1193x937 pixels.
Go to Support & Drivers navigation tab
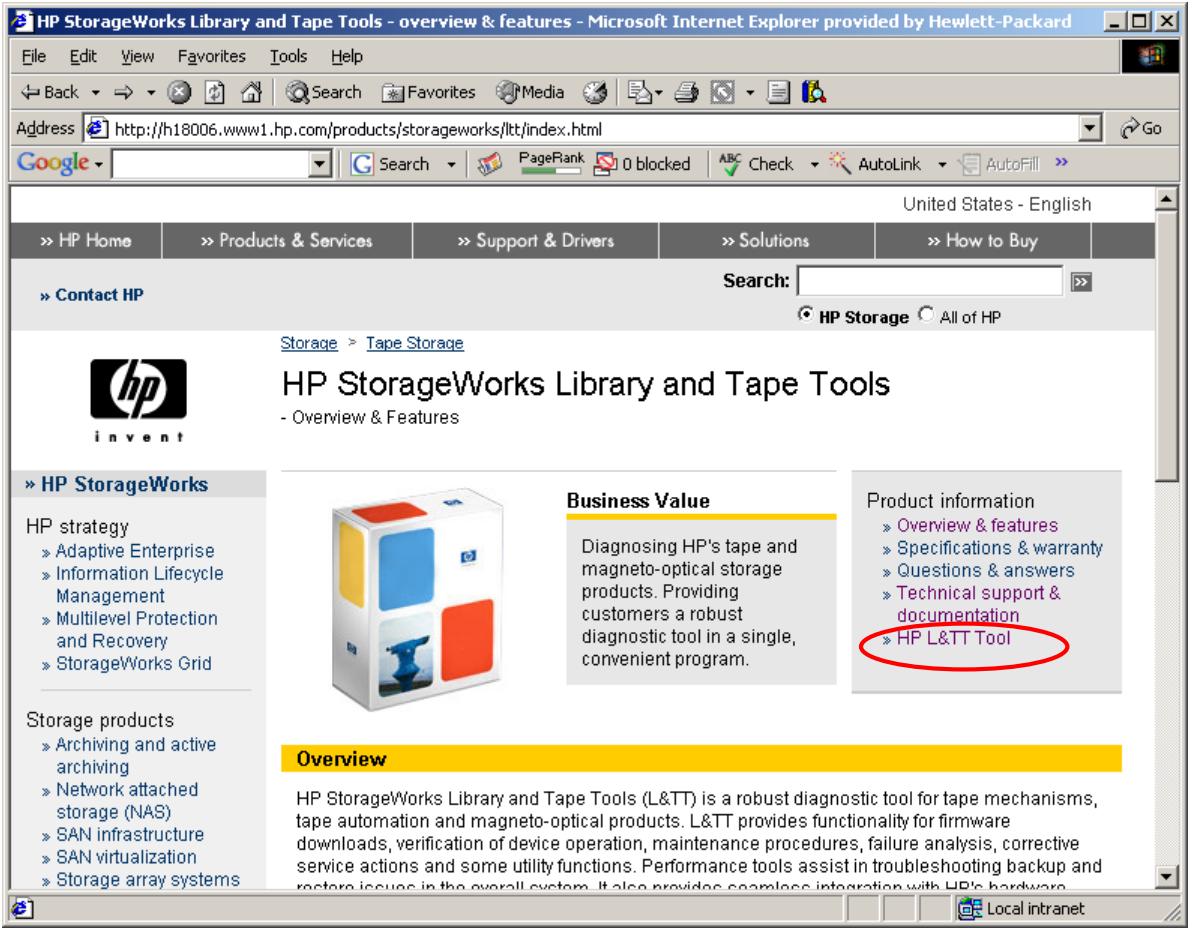point(535,241)
